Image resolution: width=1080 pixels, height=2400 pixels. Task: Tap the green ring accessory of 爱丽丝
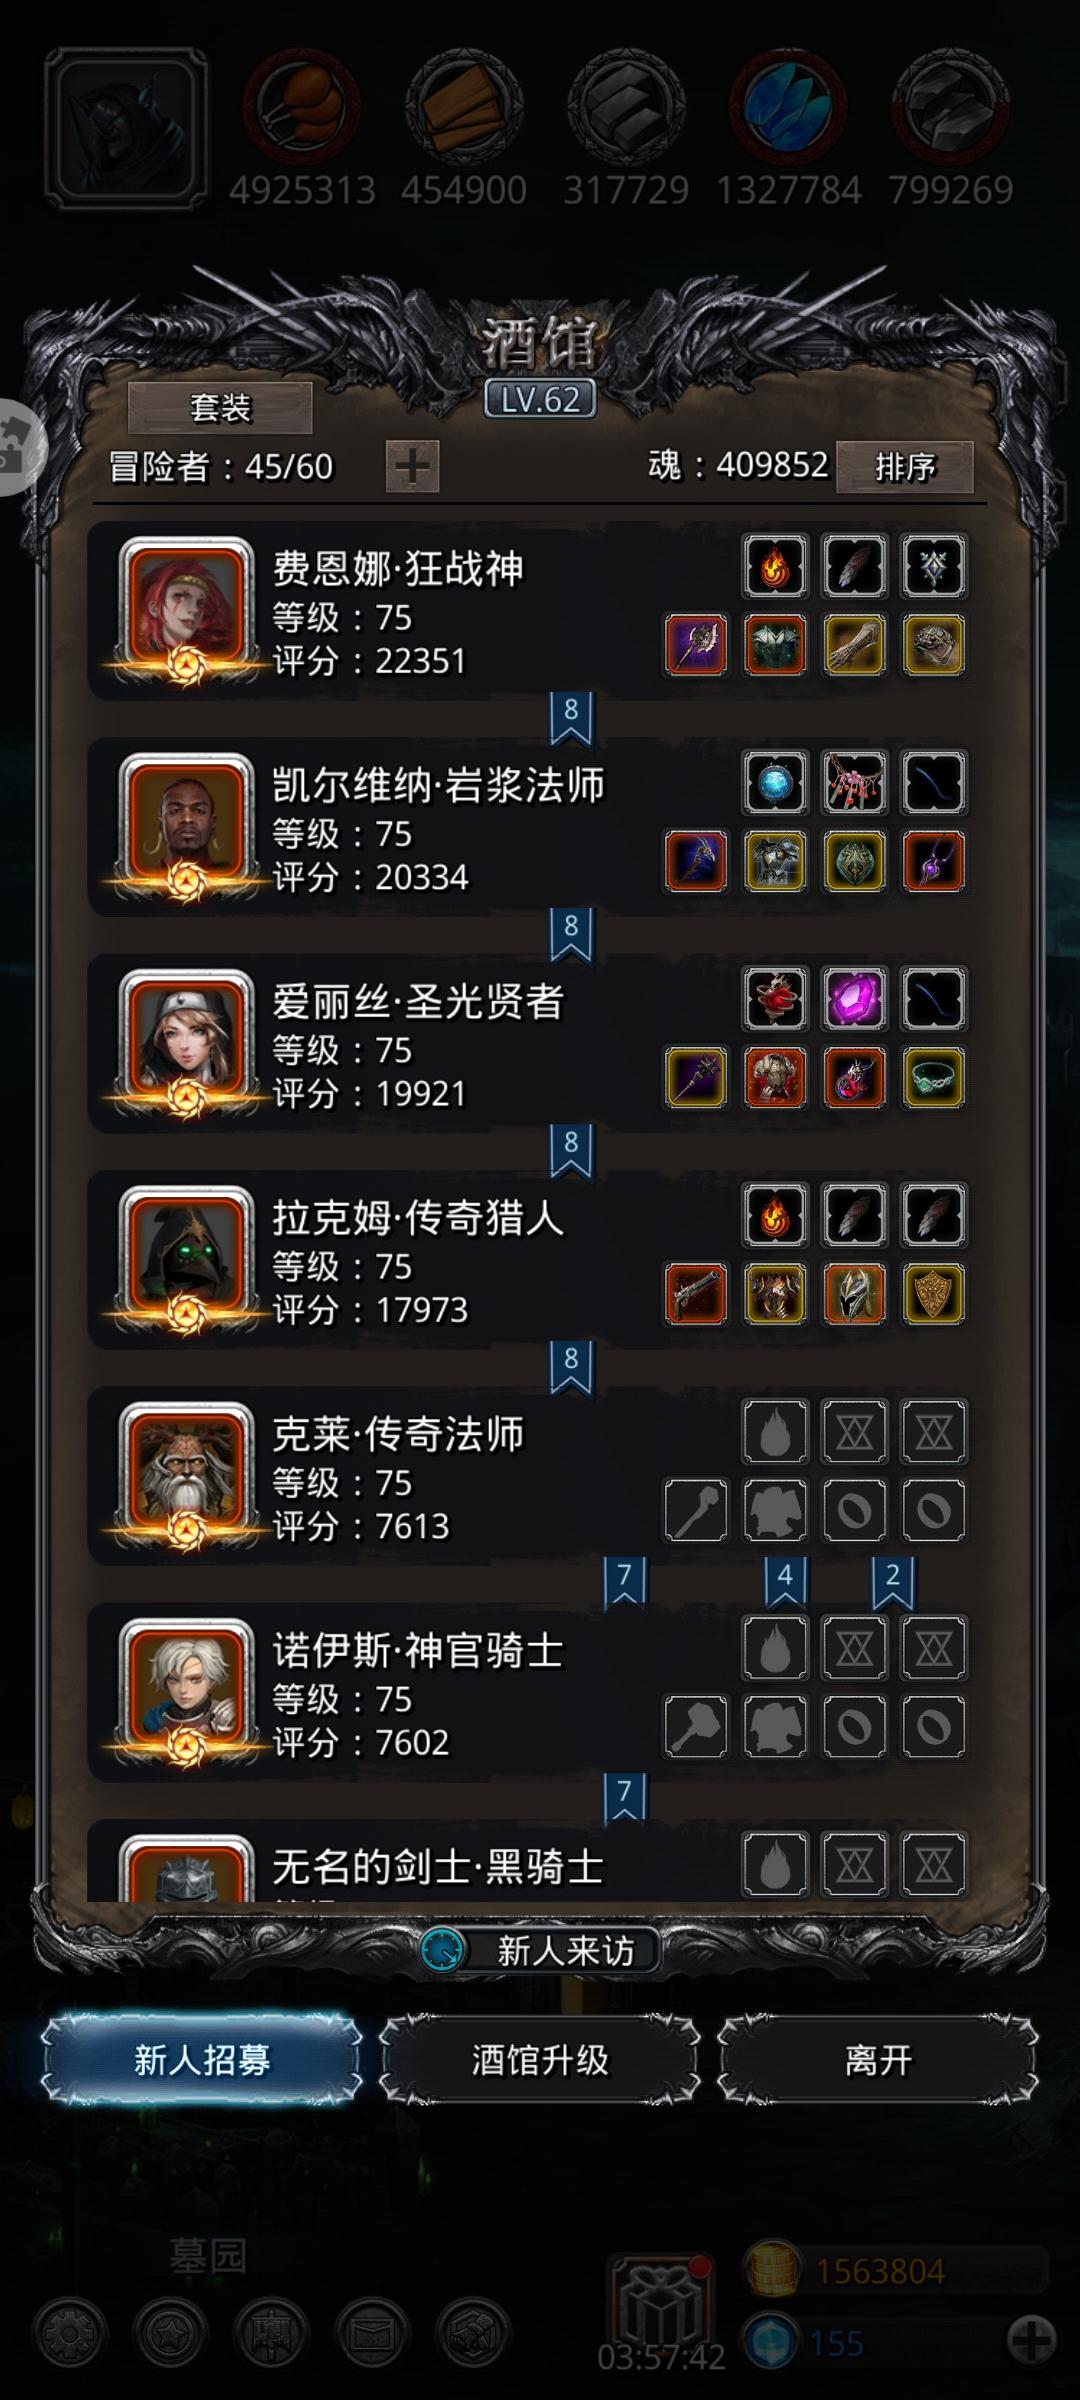(x=933, y=1078)
